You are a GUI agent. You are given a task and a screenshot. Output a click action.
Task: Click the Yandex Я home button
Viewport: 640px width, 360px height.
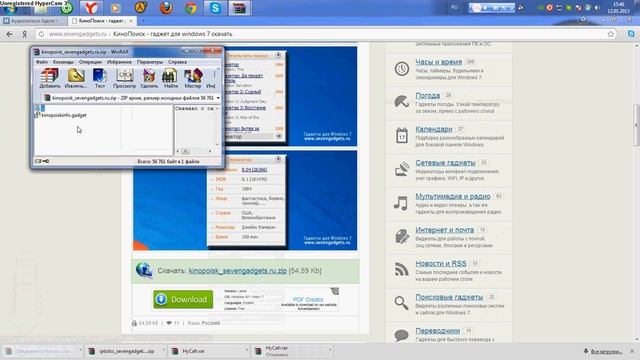24,34
